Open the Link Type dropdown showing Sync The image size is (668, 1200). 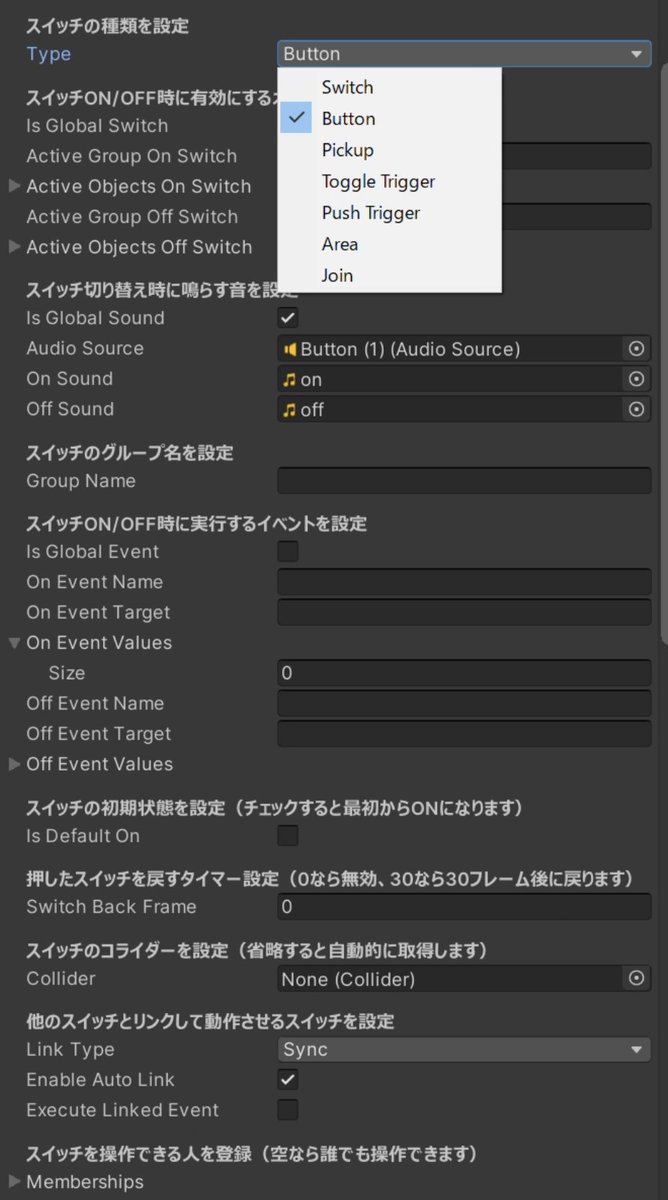[464, 1049]
